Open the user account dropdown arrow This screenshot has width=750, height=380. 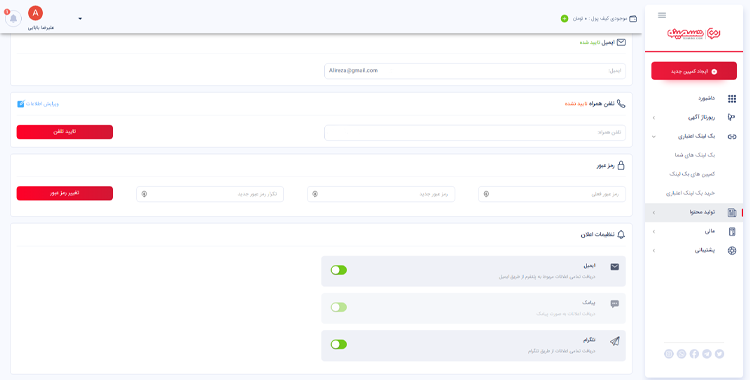[x=80, y=19]
